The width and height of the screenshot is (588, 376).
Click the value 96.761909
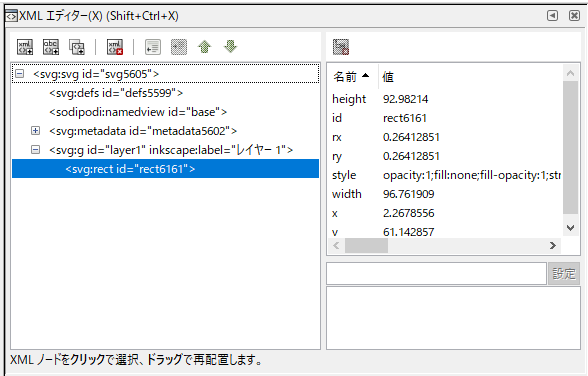point(408,194)
